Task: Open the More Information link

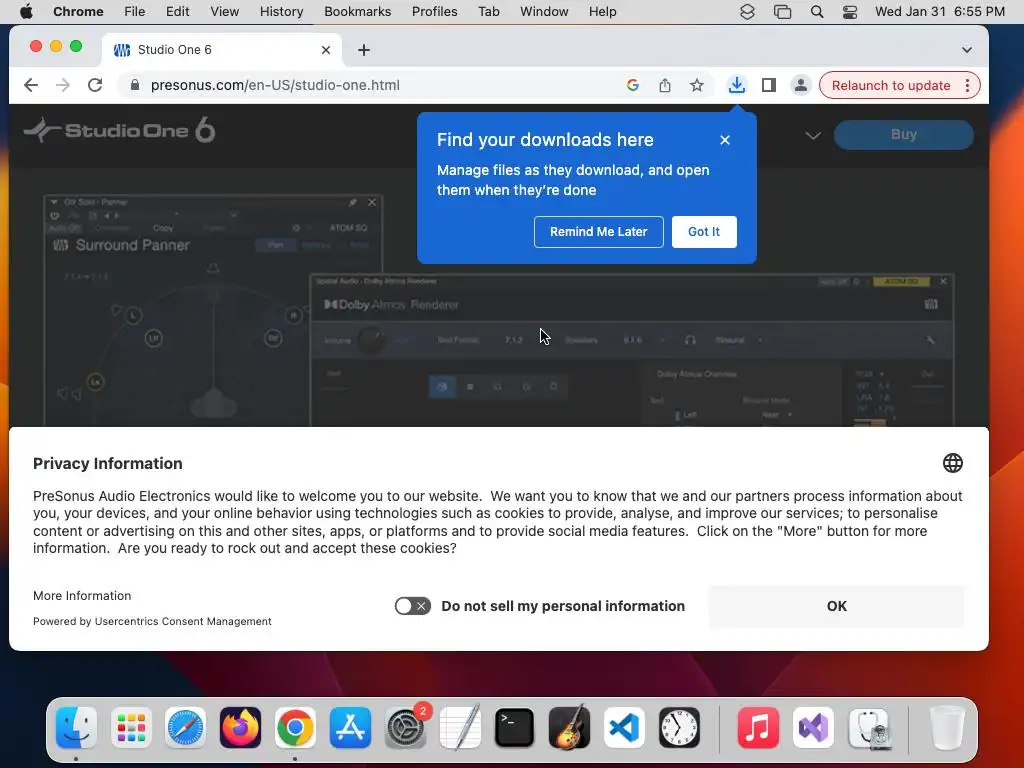Action: [82, 596]
